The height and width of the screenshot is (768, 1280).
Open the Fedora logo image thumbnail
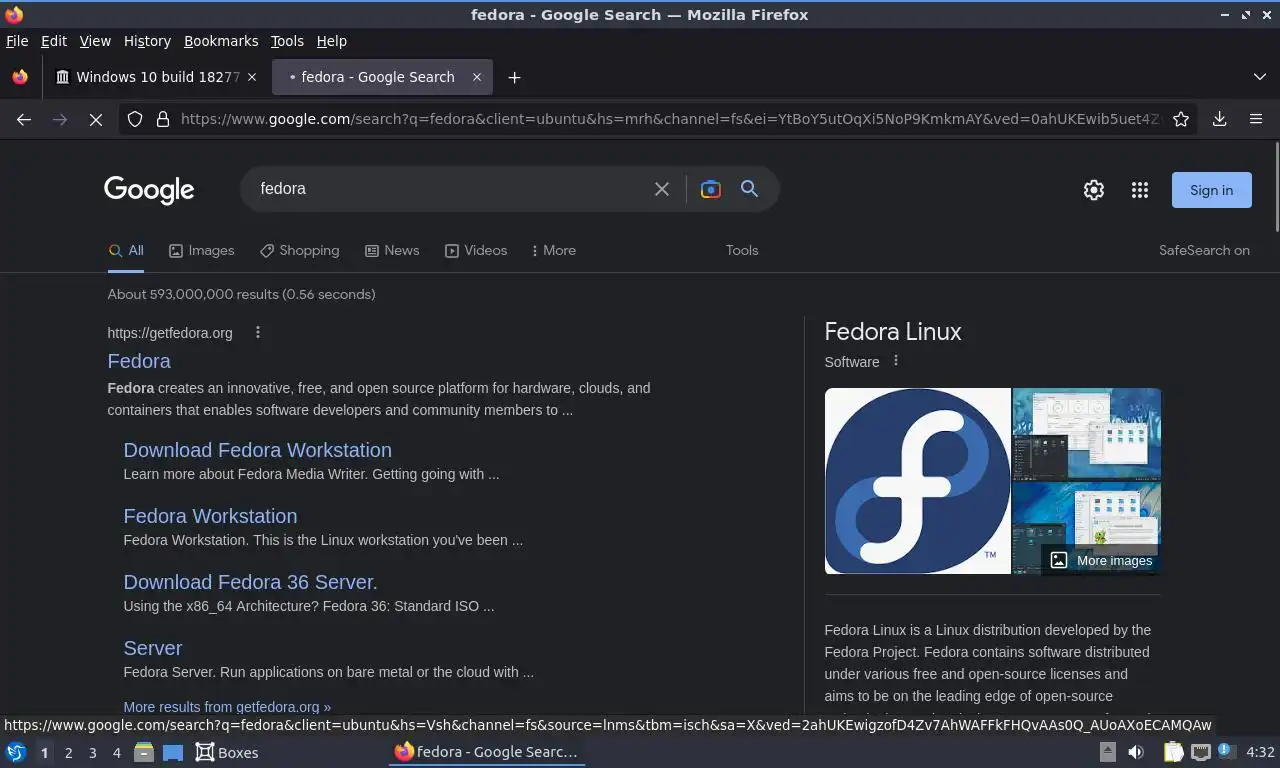click(x=917, y=481)
